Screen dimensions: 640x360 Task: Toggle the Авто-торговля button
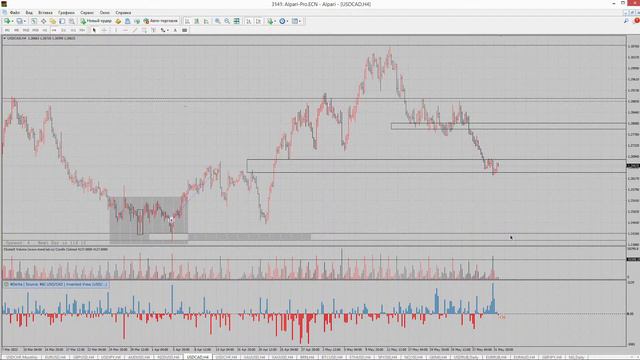point(161,21)
